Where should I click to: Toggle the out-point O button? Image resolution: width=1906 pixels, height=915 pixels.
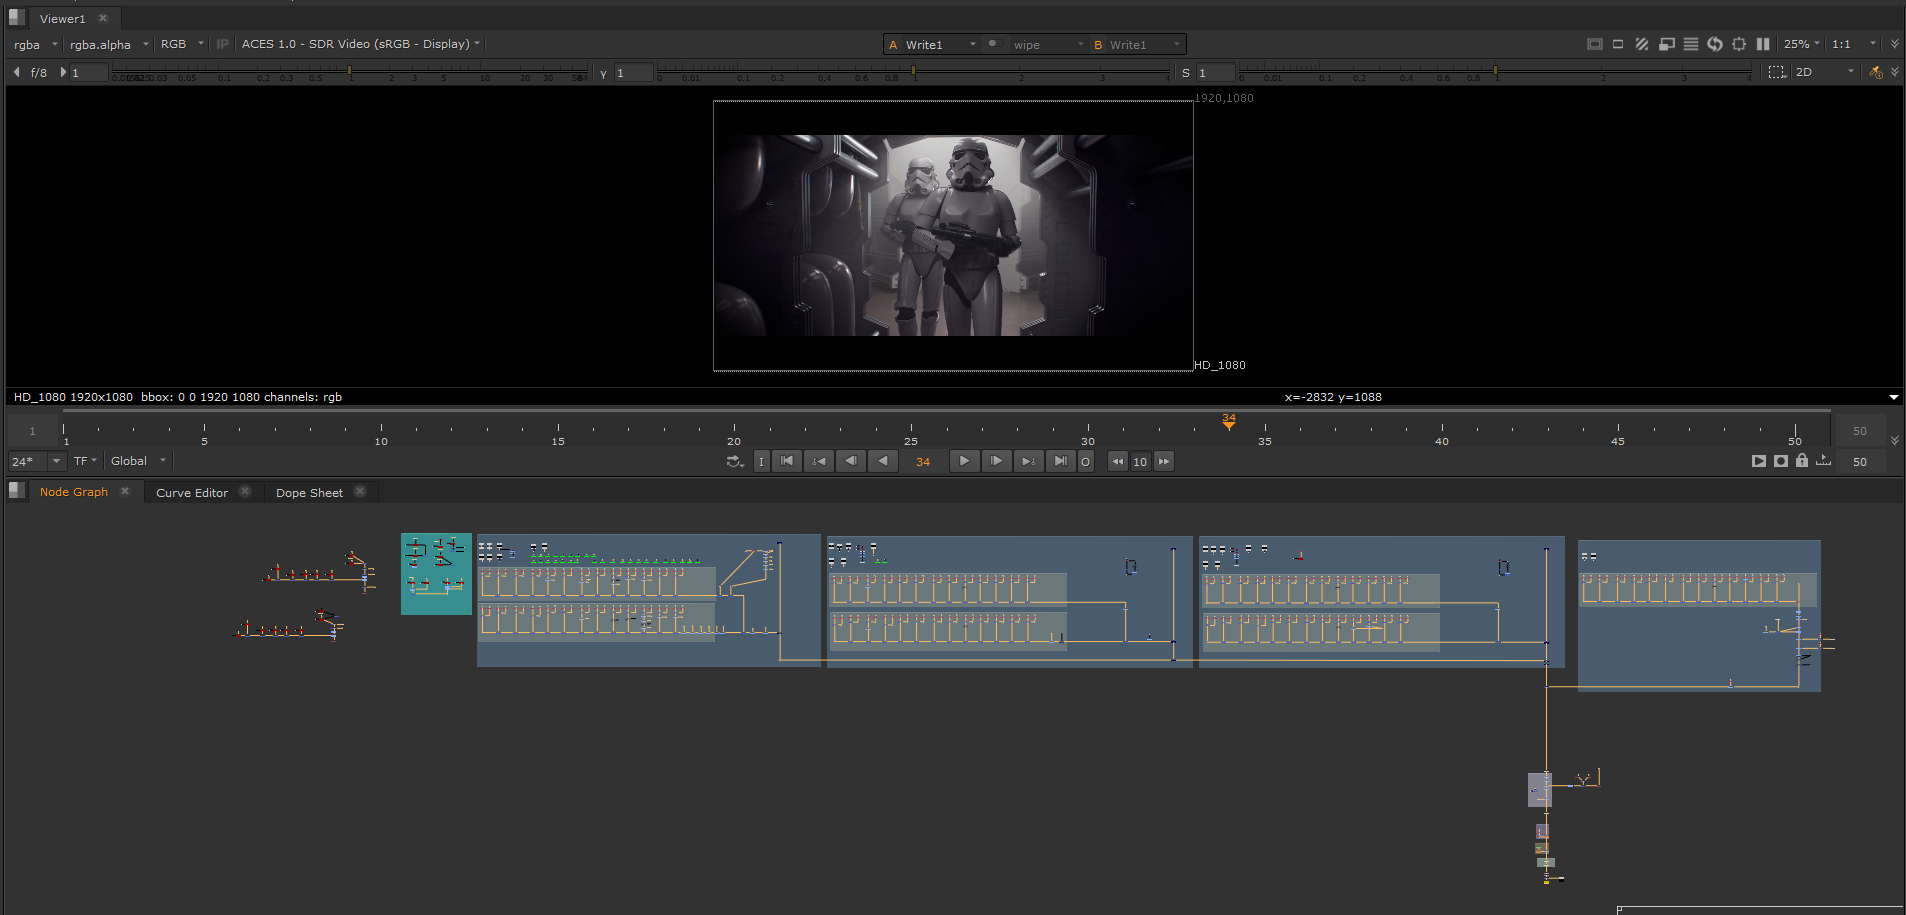point(1085,461)
